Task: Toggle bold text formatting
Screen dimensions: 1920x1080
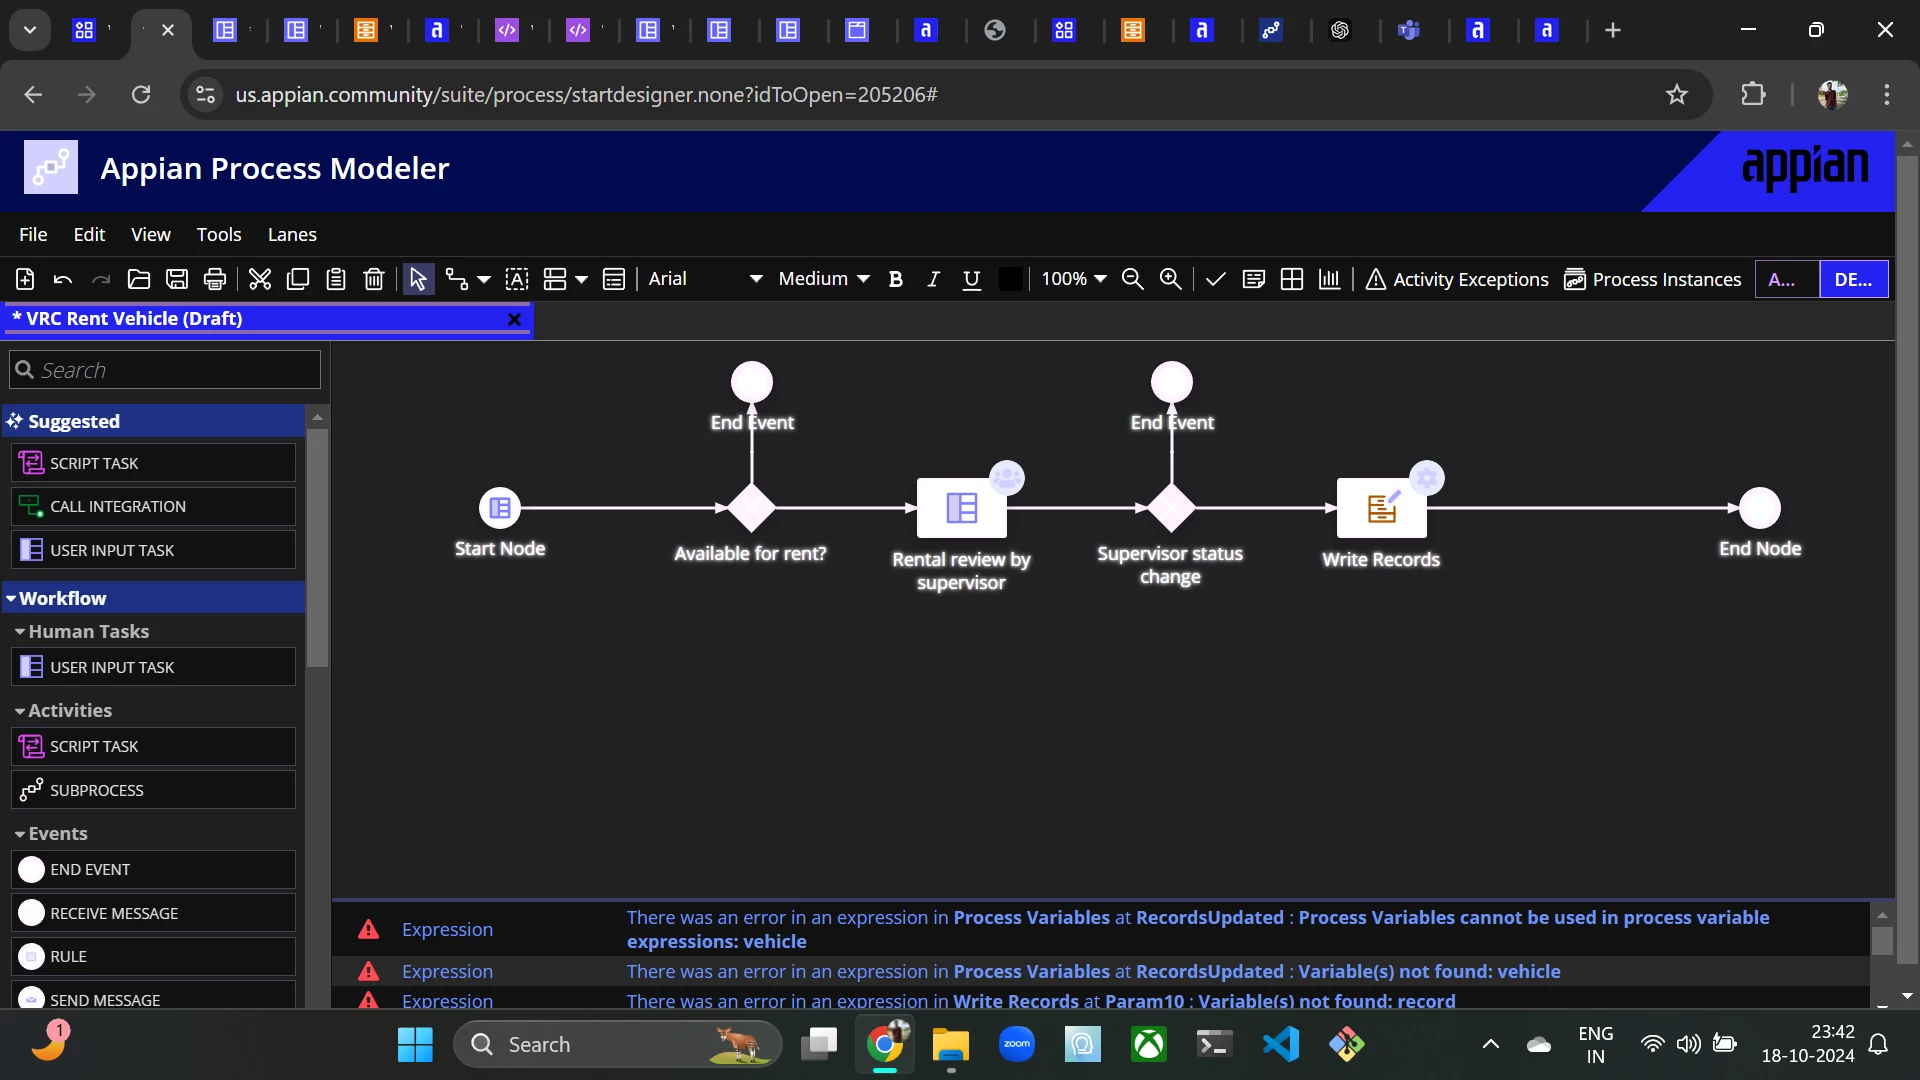Action: (x=896, y=279)
